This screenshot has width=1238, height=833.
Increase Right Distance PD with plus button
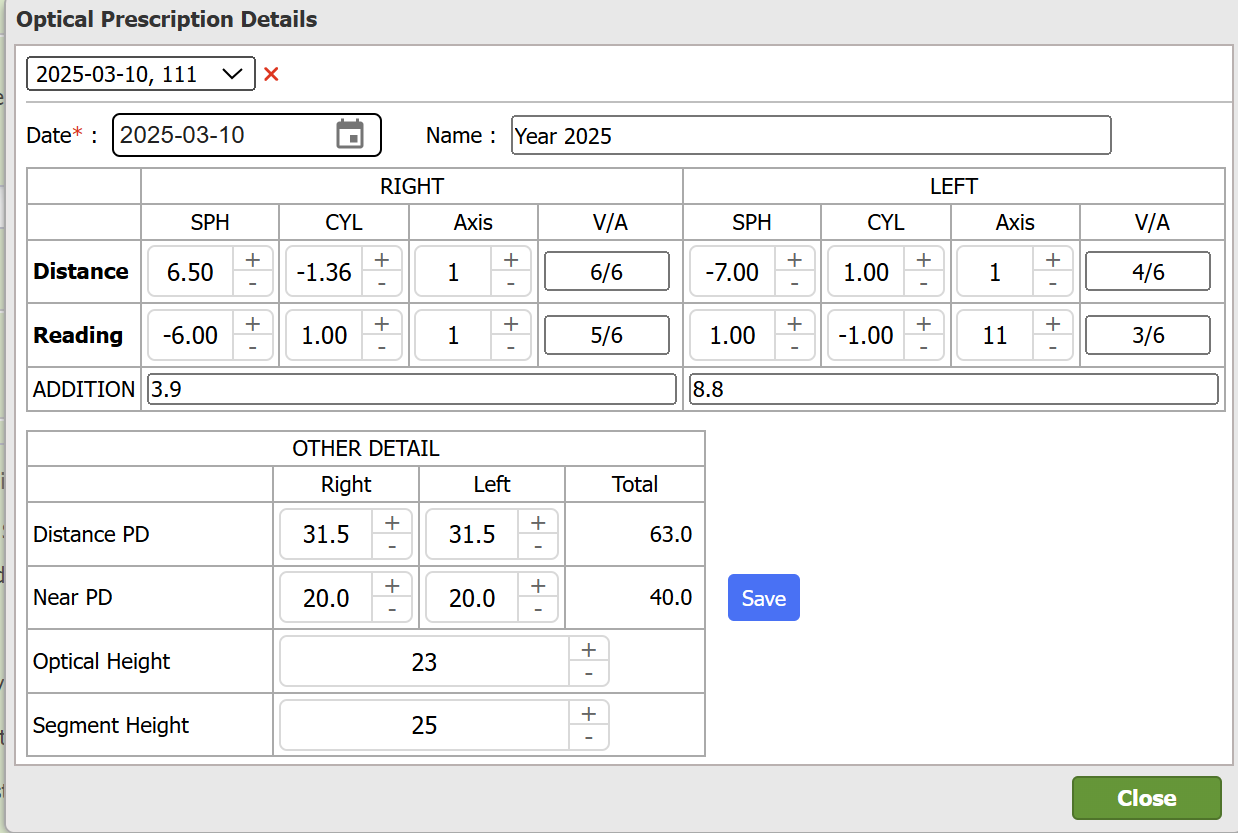[x=392, y=523]
